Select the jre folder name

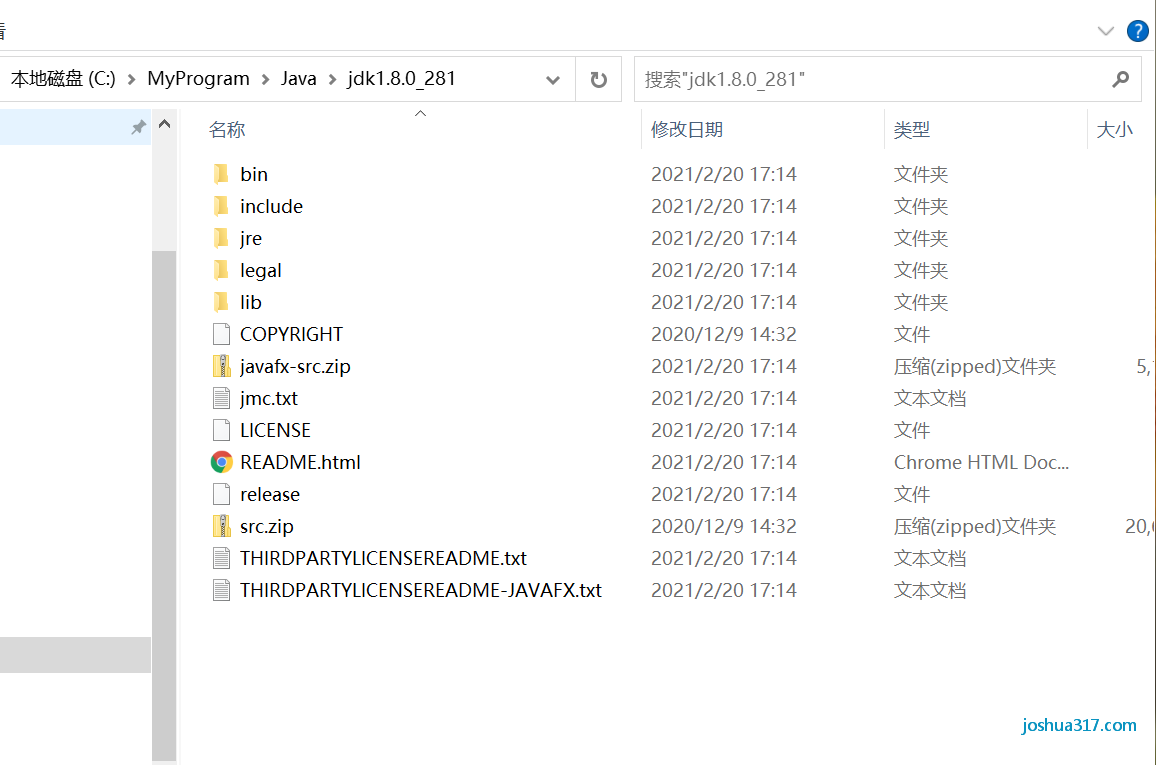251,239
